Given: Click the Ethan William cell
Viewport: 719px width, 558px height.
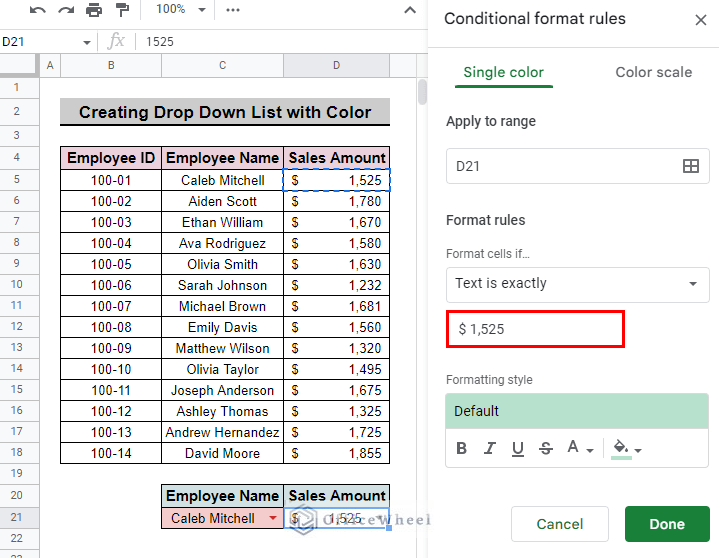Looking at the screenshot, I should click(x=222, y=222).
